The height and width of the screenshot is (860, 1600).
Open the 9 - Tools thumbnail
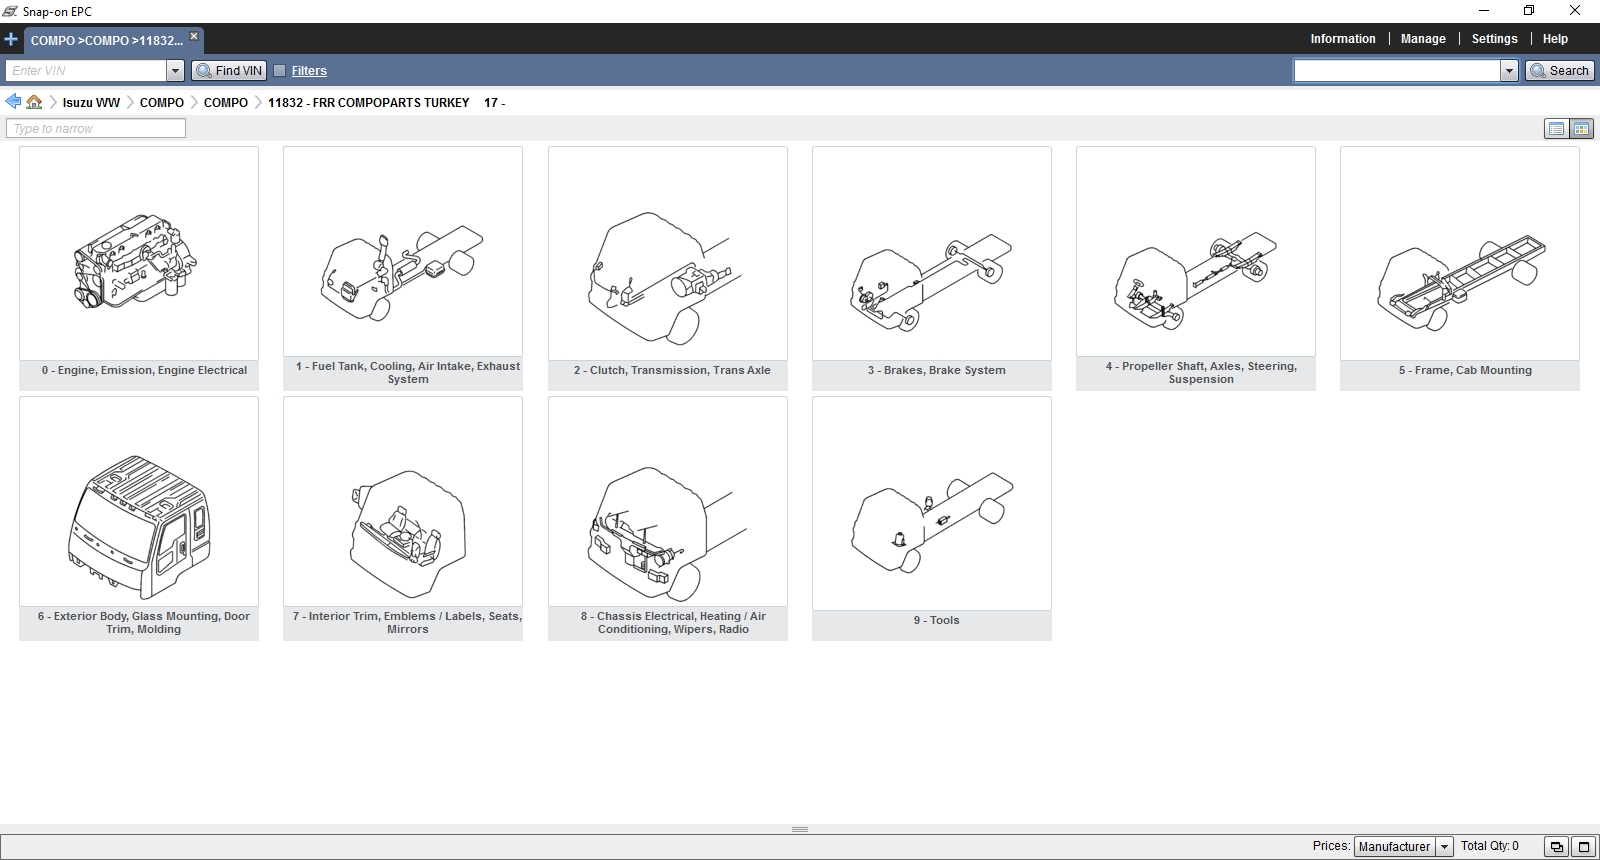[932, 504]
